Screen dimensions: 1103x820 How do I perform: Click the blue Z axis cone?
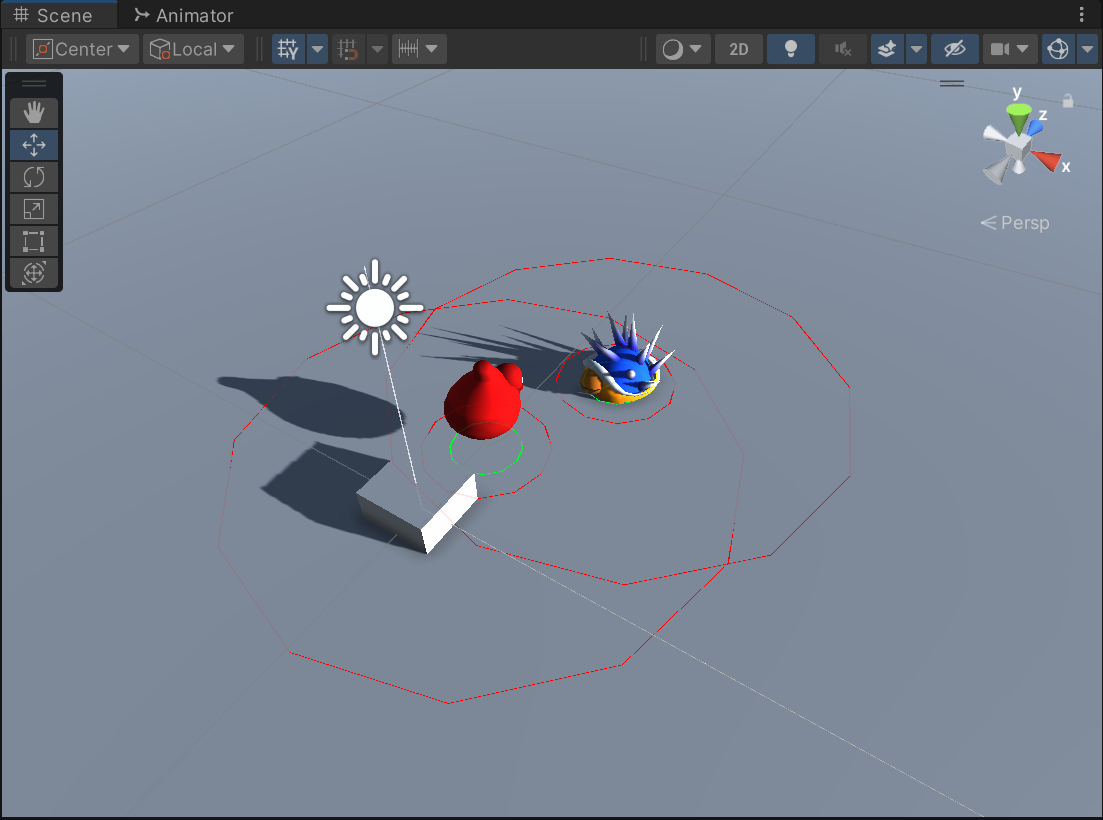point(1035,128)
